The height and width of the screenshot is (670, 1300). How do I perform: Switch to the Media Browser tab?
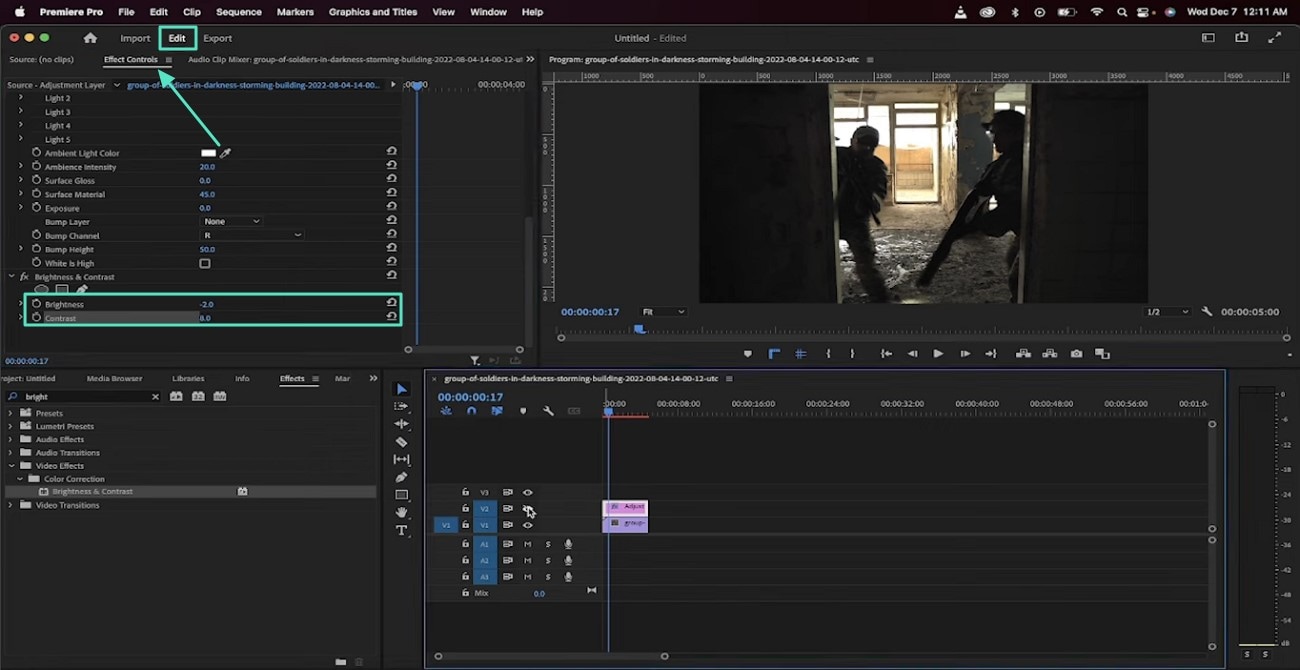pyautogui.click(x=114, y=378)
